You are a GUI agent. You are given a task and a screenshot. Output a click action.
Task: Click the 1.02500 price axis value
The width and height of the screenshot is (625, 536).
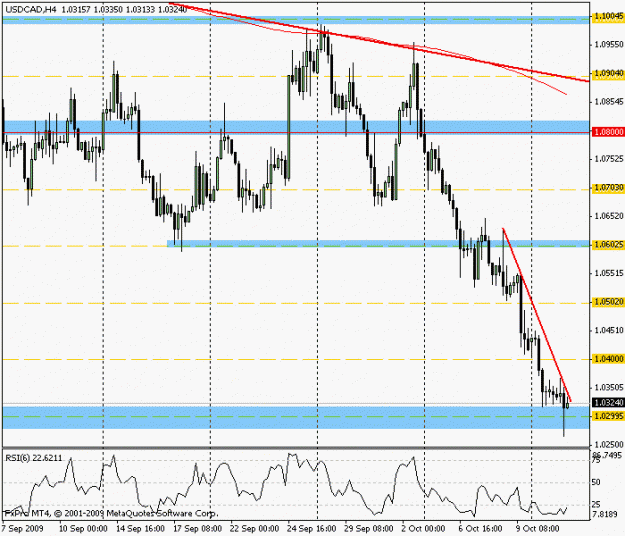(608, 444)
